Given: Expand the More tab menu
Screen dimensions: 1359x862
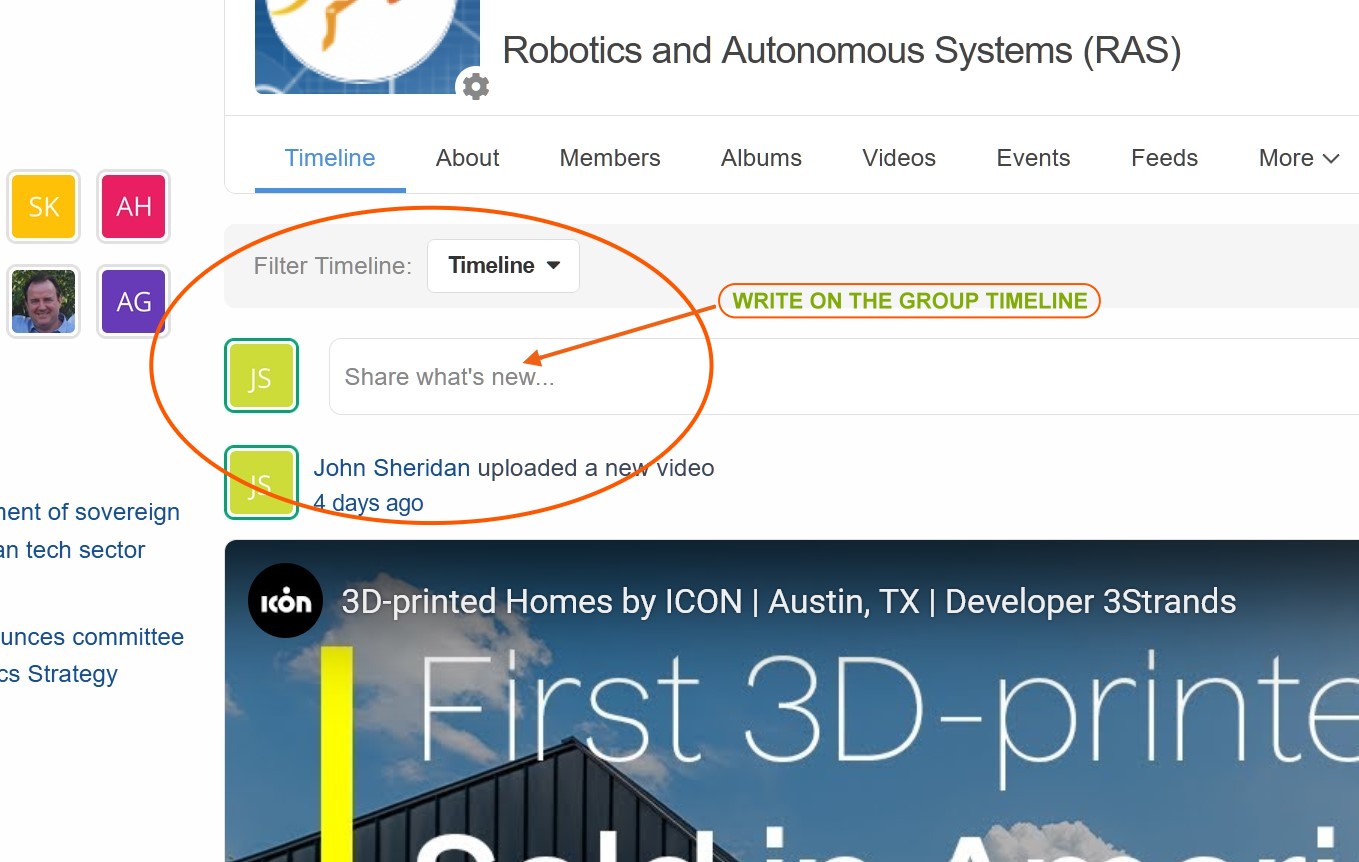Looking at the screenshot, I should point(1298,158).
